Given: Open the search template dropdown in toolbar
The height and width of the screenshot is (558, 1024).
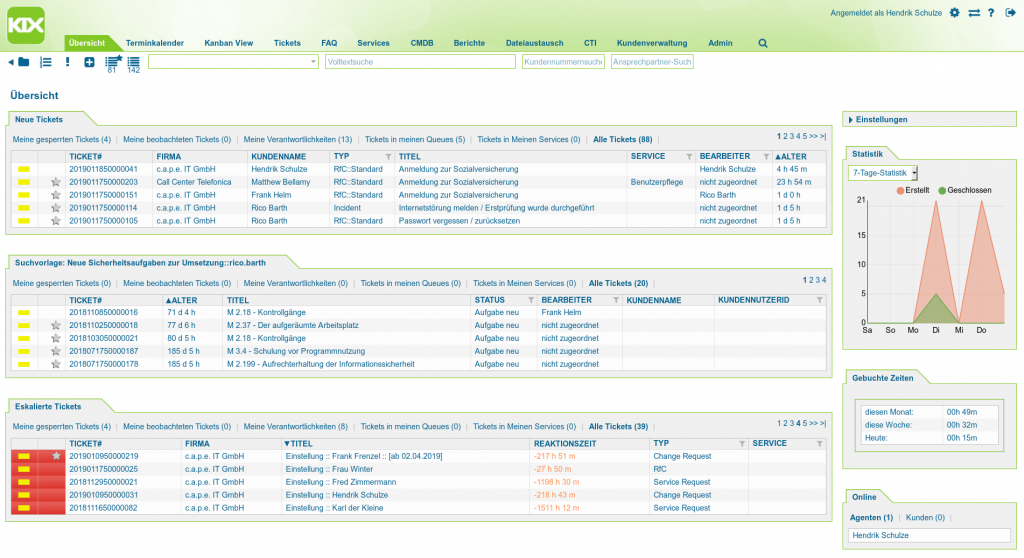Looking at the screenshot, I should [233, 62].
